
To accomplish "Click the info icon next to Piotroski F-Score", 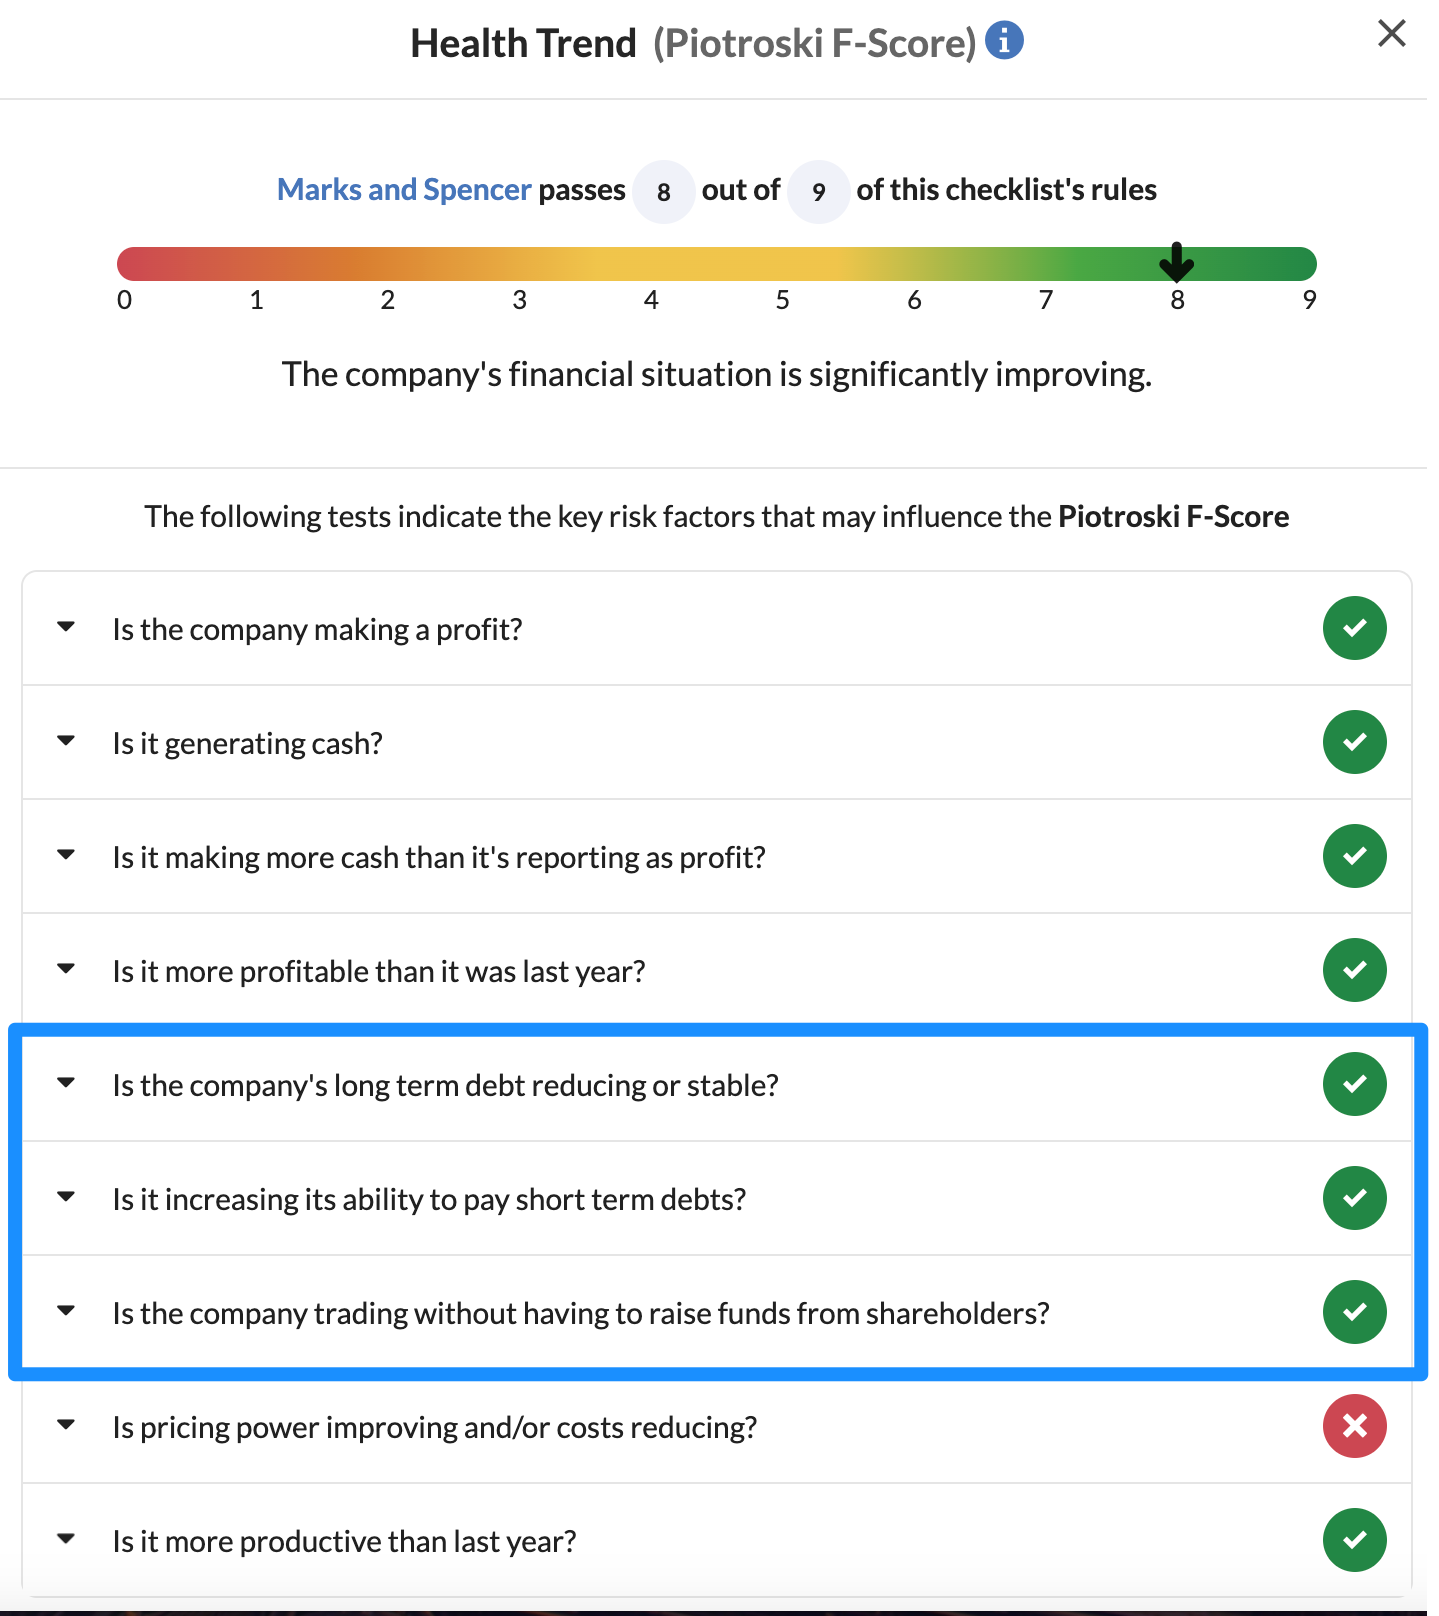I will pyautogui.click(x=1002, y=40).
